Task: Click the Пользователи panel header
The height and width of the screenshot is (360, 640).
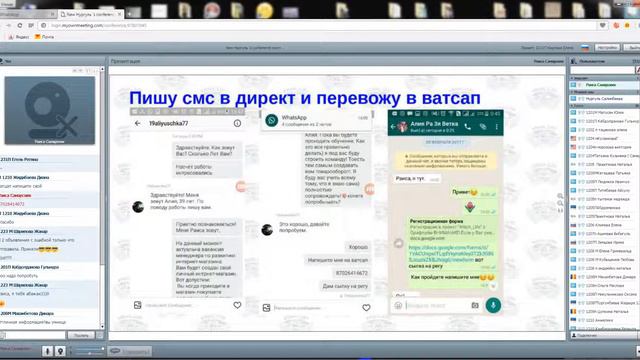Action: coord(605,61)
